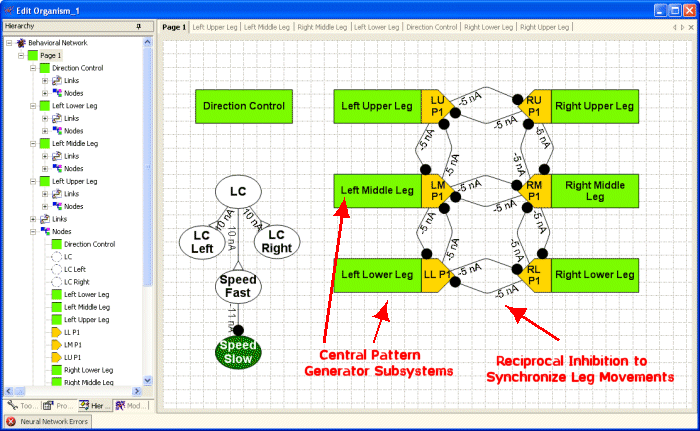Collapse the Page 1 tree node
Screen dimensions: 700x431
20,56
